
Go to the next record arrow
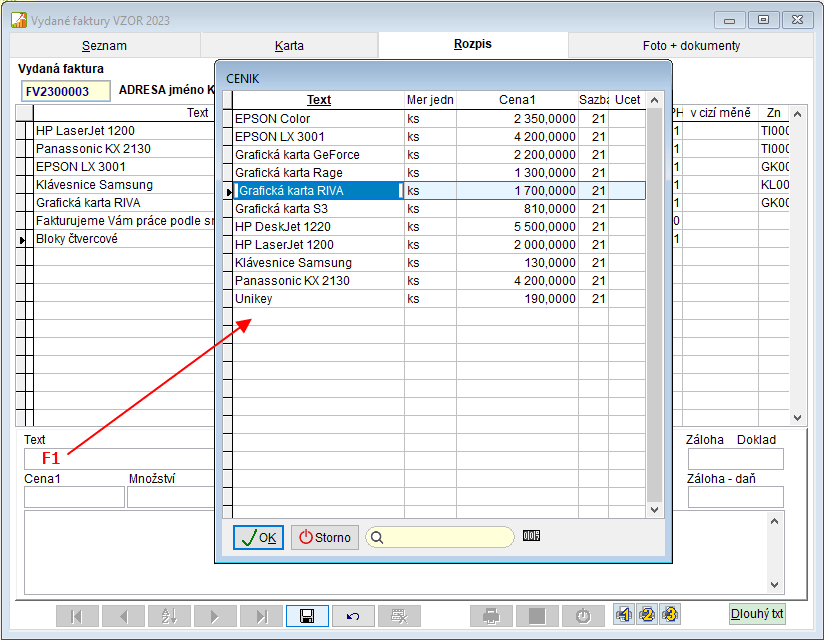215,616
